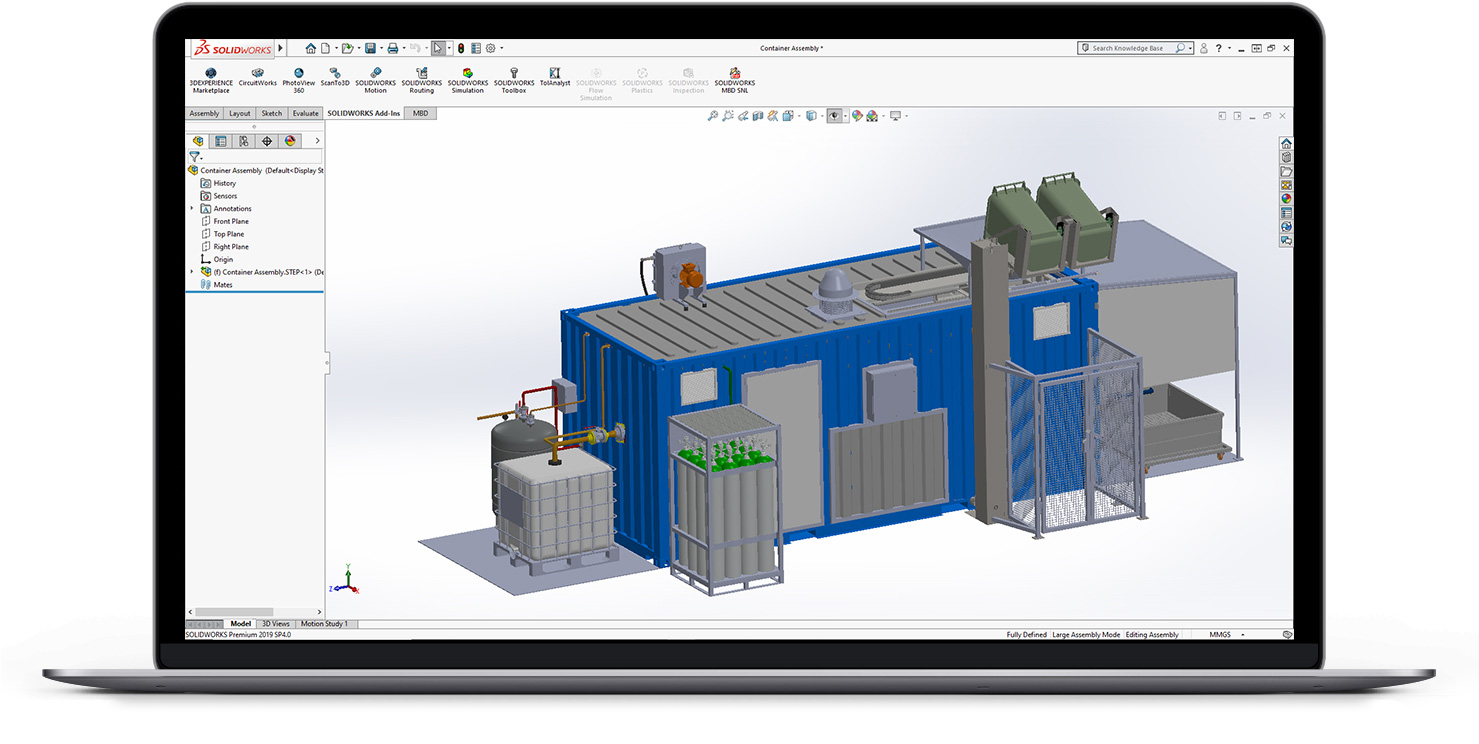Screen dimensions: 1479x744
Task: Click the Save icon in the top toolbar
Action: coord(370,48)
